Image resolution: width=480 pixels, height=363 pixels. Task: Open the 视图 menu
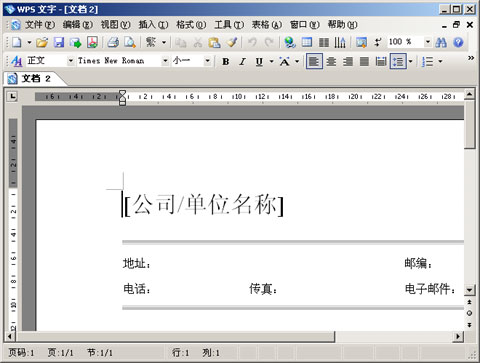[x=115, y=25]
